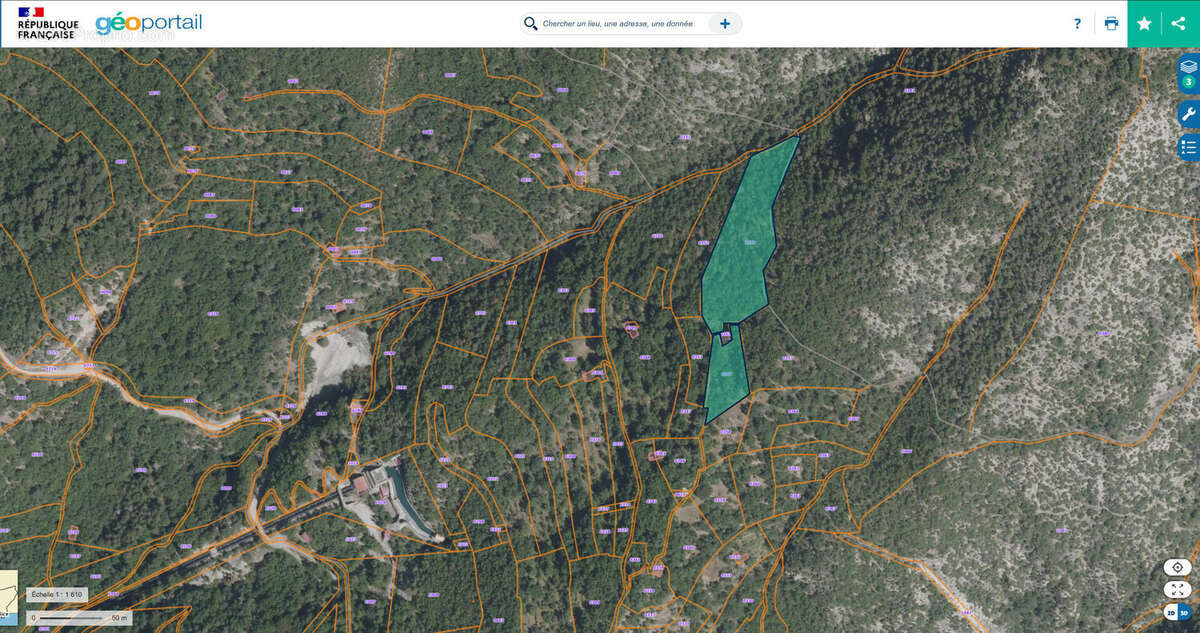Image resolution: width=1200 pixels, height=633 pixels.
Task: Select the 2D view mode
Action: [1170, 613]
